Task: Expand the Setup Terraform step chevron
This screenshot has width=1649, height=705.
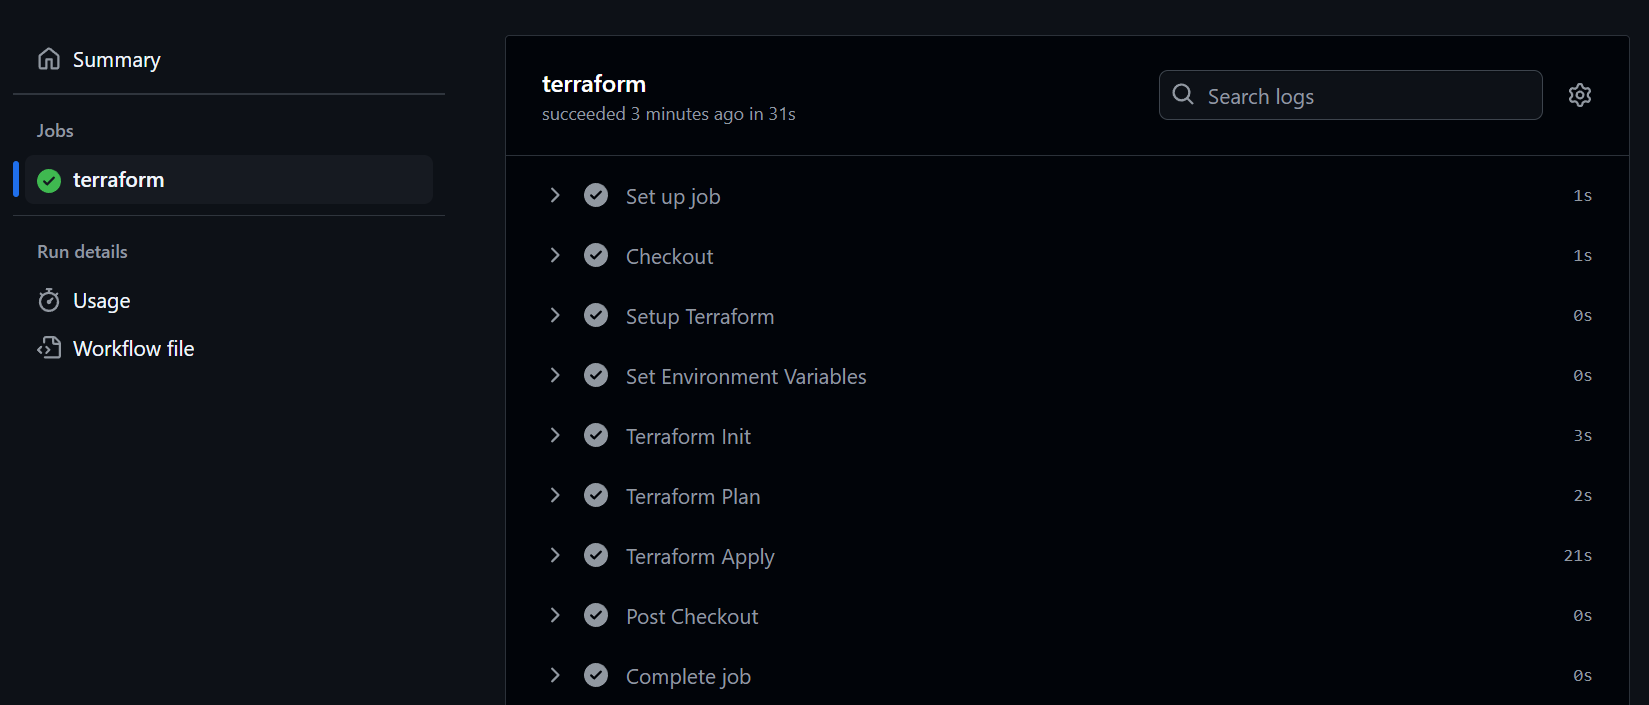Action: tap(555, 315)
